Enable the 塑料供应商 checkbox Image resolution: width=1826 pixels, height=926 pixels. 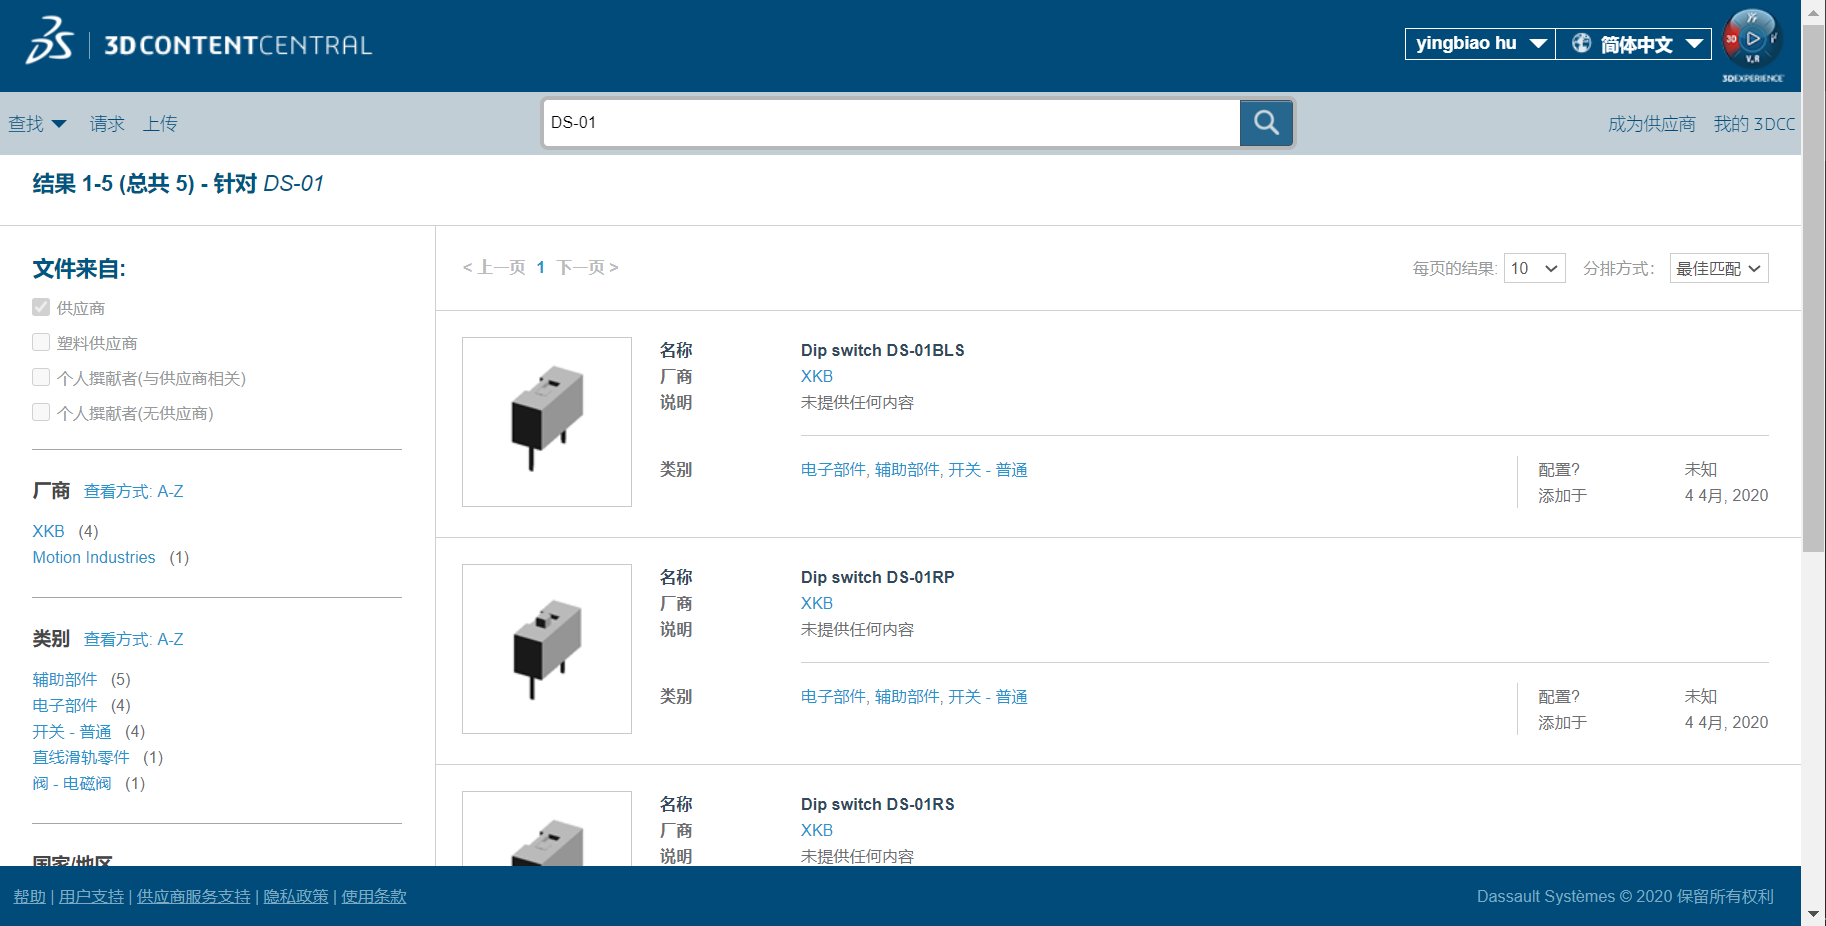(41, 342)
